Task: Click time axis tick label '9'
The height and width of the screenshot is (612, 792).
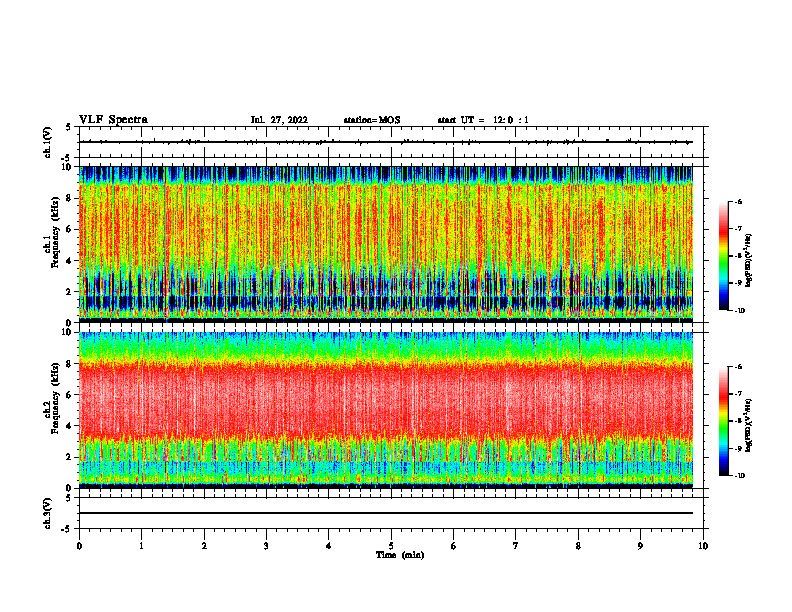Action: 640,546
